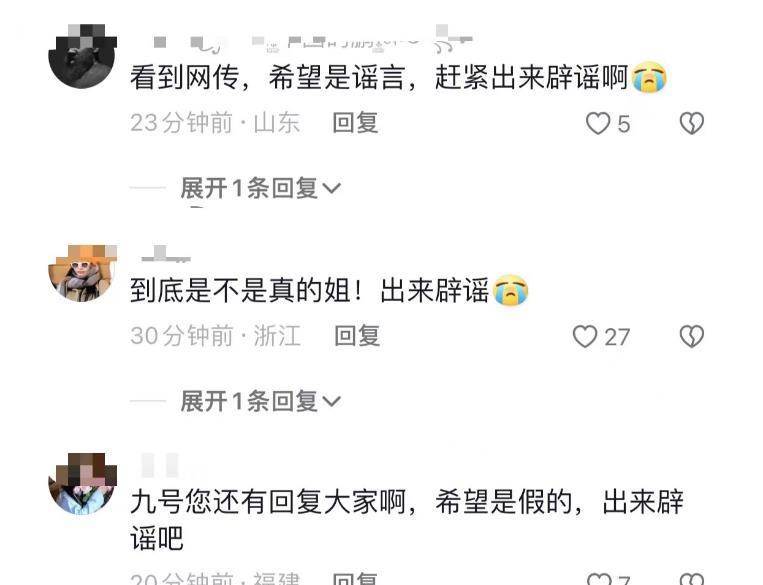Reply to the 30分钟前 Zhejiang comment

coord(357,336)
